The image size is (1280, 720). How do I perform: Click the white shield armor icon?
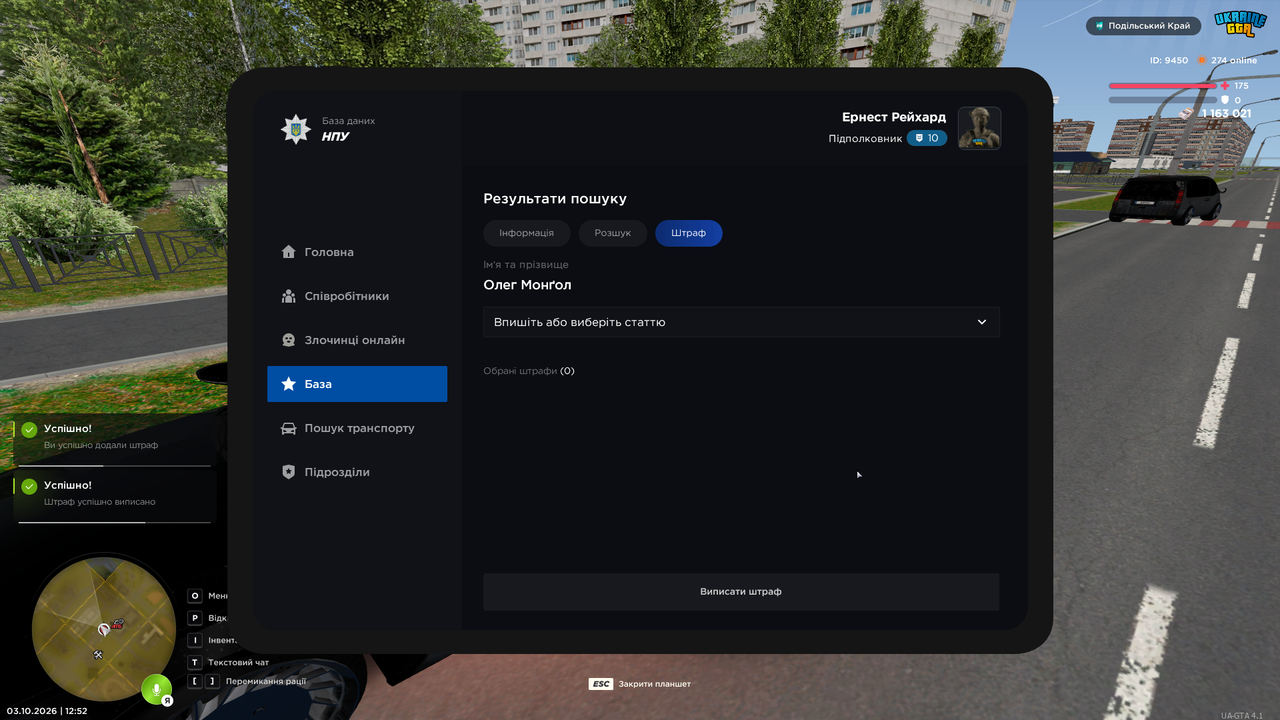pos(1225,100)
